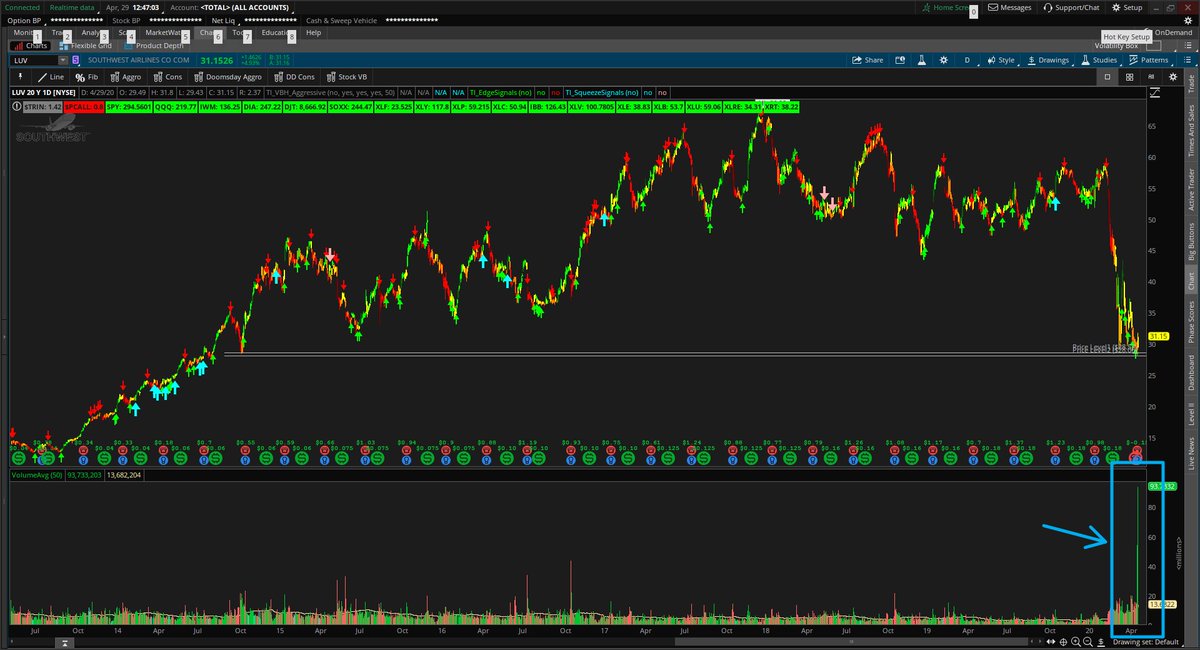Viewport: 1200px width, 650px height.
Task: Click the crosshair target icon
Action: tap(1063, 641)
